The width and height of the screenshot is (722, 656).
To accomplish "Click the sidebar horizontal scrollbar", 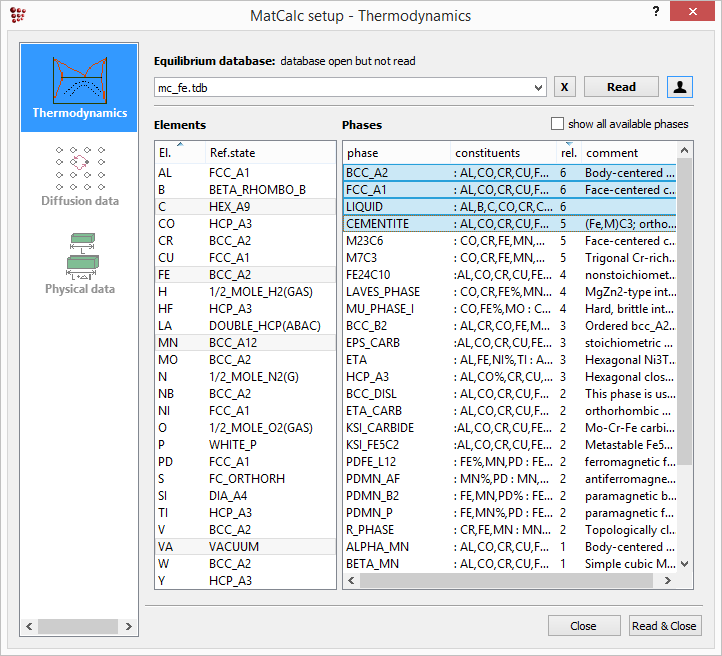I will pos(78,626).
